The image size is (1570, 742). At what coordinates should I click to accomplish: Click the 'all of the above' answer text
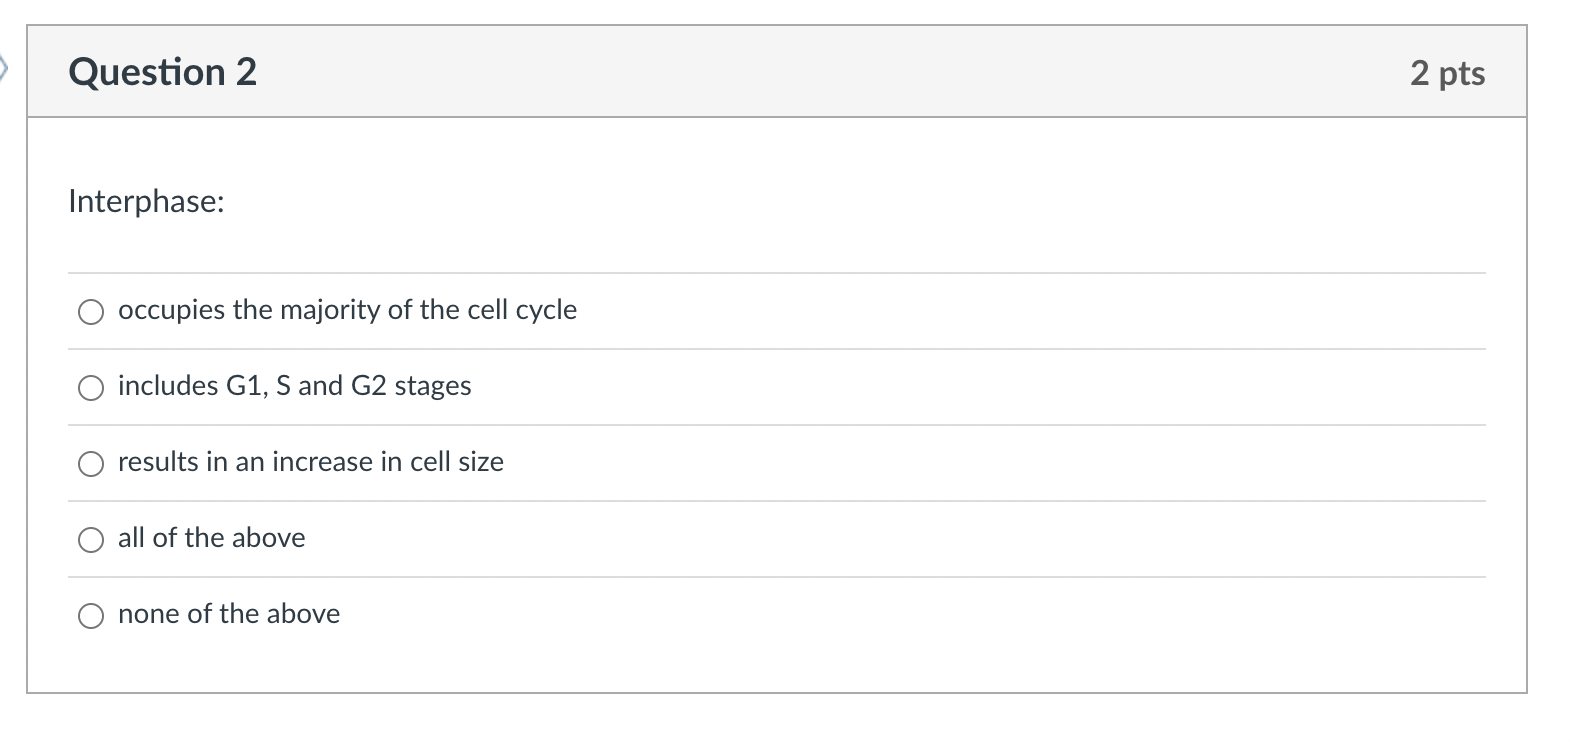pyautogui.click(x=211, y=538)
